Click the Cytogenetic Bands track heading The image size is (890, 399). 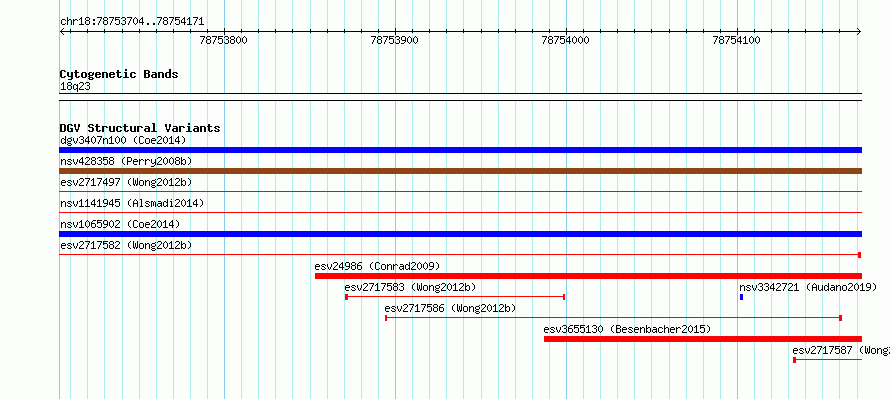119,74
